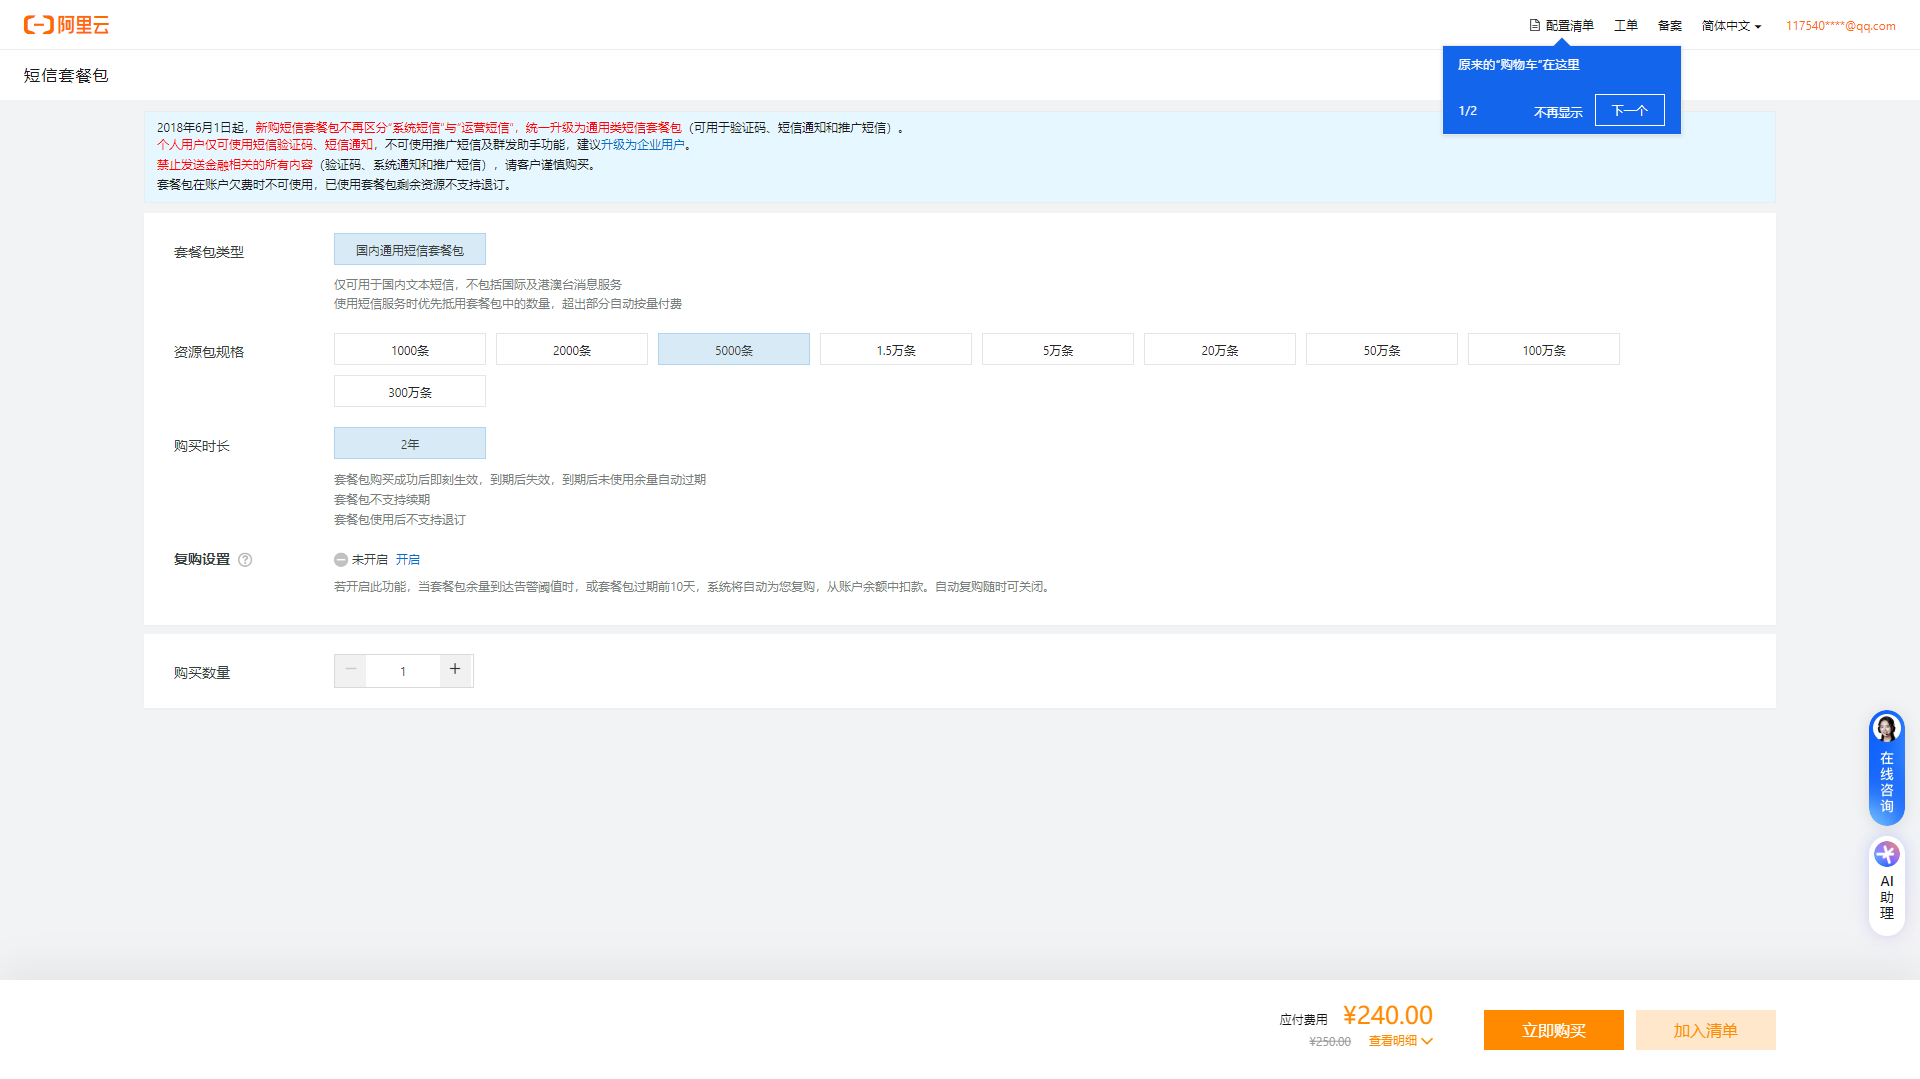The width and height of the screenshot is (1920, 1079).
Task: Click the purchase quantity input field
Action: [403, 671]
